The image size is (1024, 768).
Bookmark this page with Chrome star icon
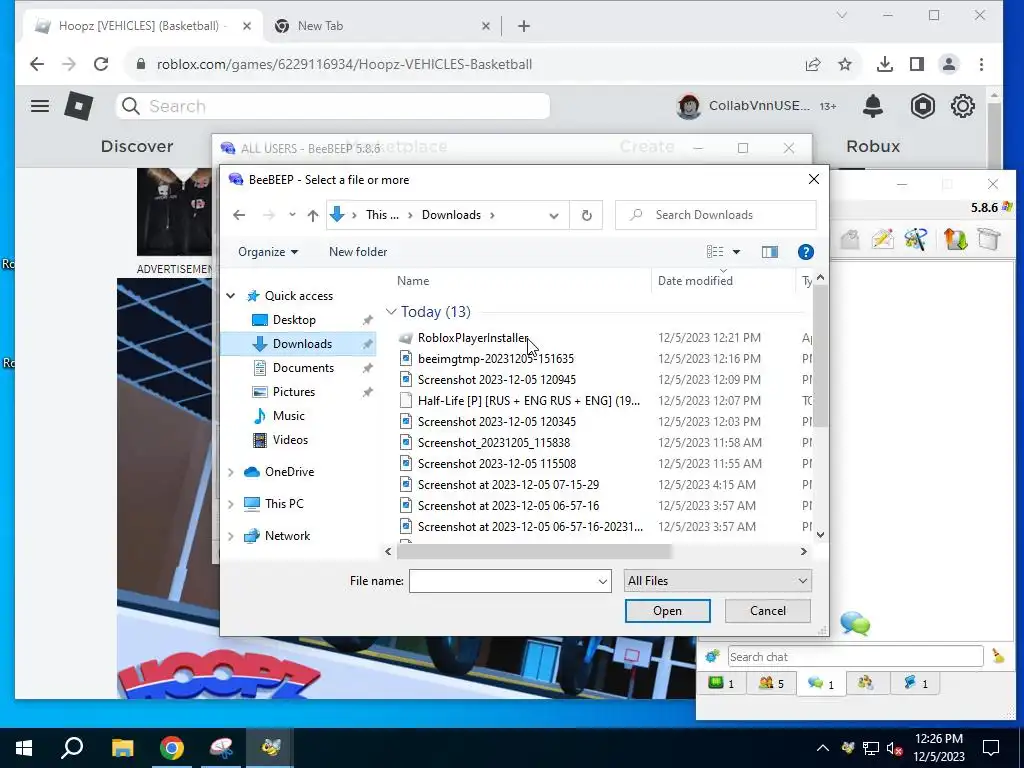click(845, 64)
